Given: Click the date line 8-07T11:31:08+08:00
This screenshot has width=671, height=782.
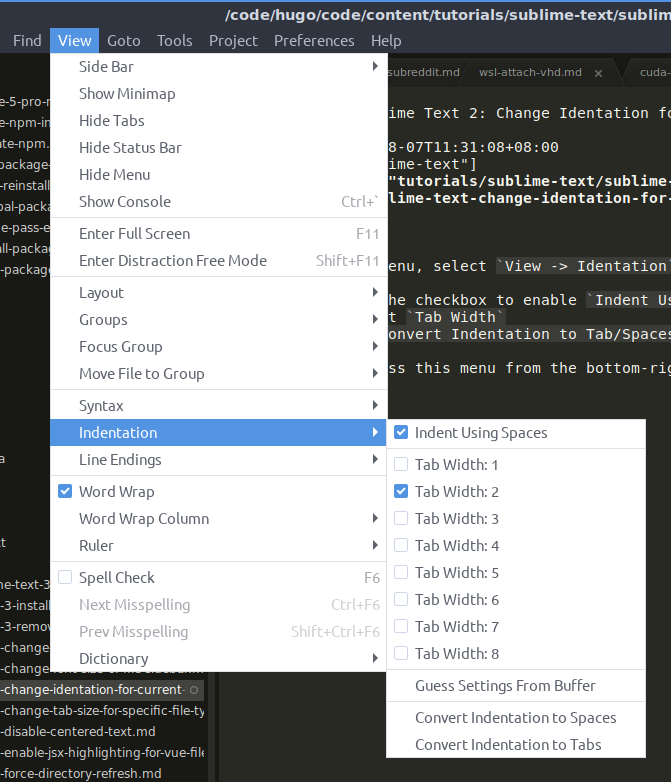Looking at the screenshot, I should pos(473,147).
